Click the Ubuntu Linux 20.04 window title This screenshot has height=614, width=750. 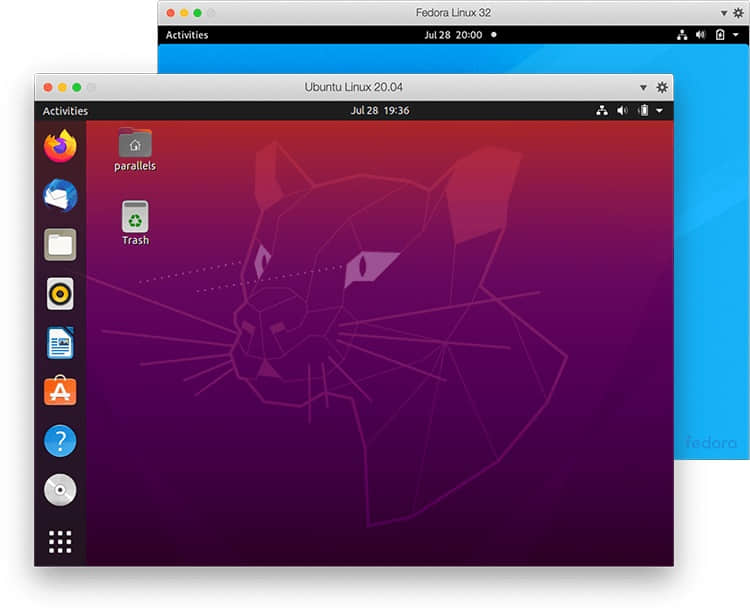tap(353, 87)
